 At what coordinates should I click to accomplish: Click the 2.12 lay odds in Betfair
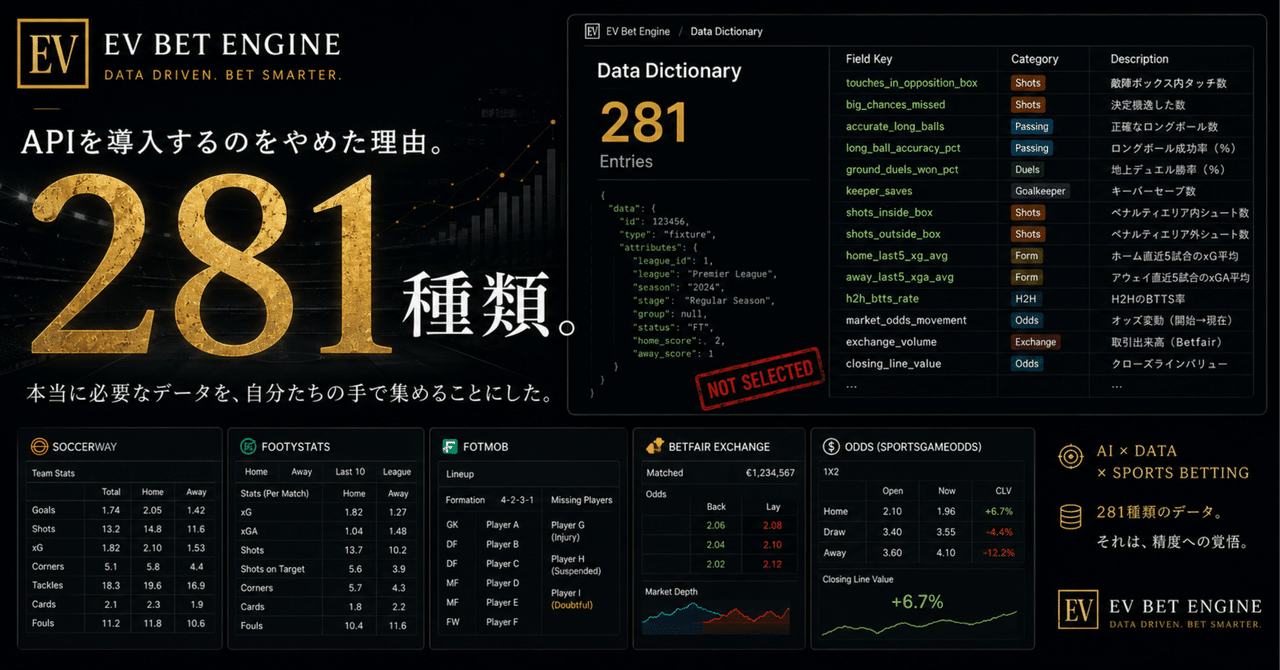772,563
